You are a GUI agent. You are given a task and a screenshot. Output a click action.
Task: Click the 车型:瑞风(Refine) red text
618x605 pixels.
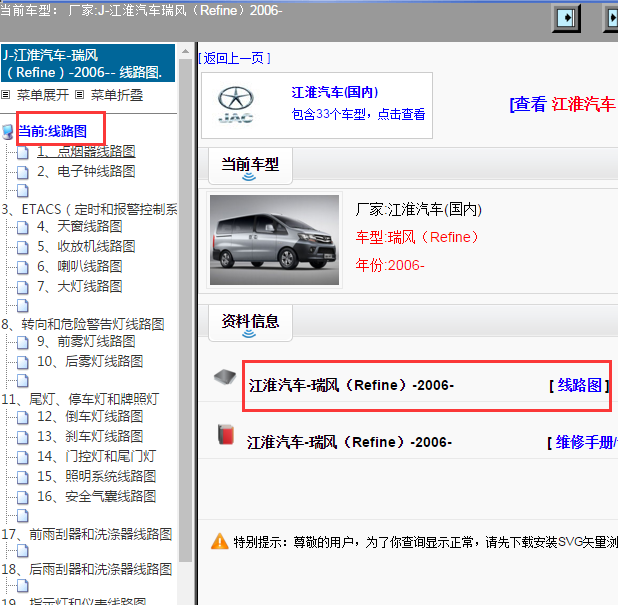(x=417, y=237)
